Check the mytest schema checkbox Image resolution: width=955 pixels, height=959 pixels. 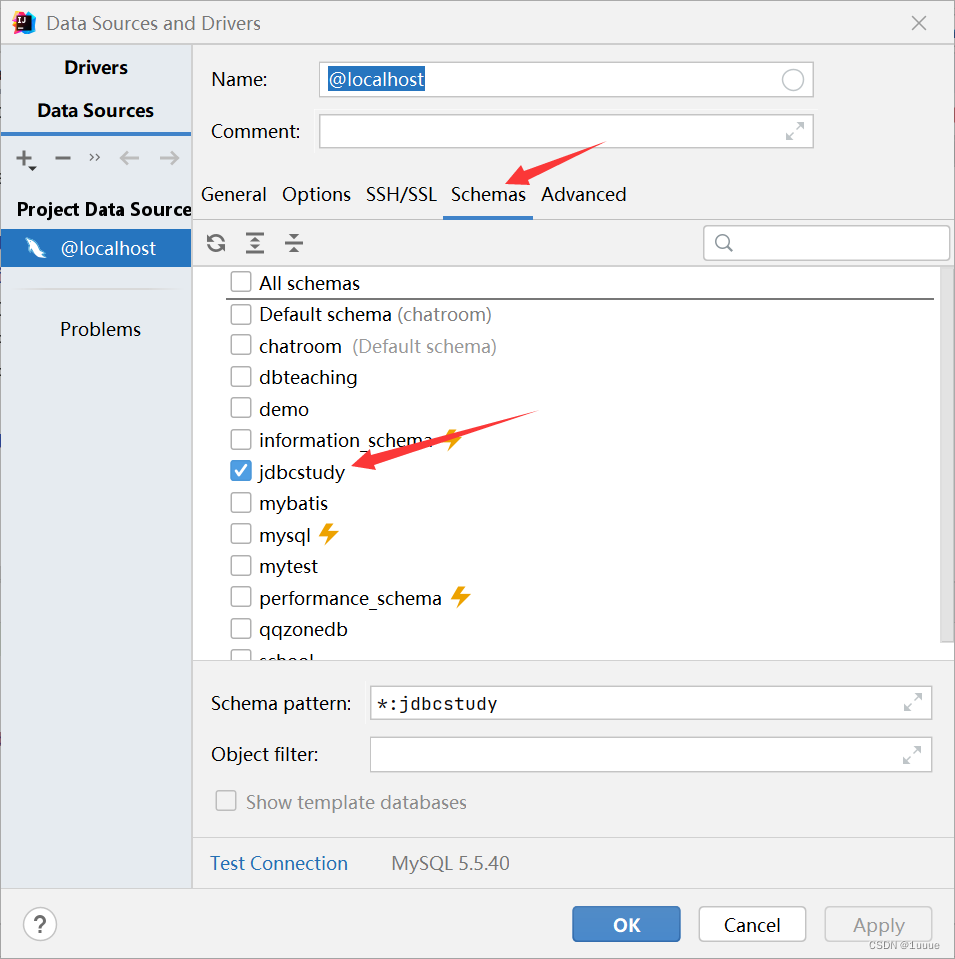click(x=240, y=565)
